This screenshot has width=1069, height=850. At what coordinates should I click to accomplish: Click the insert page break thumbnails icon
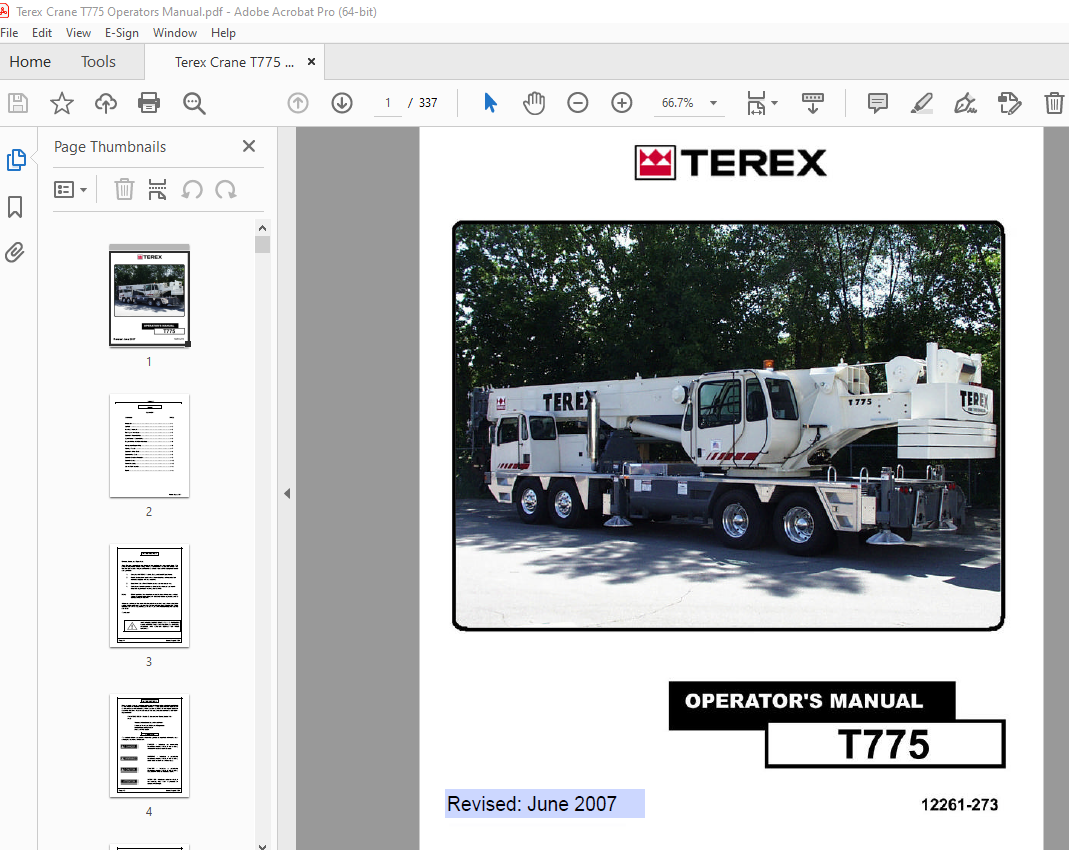[157, 189]
